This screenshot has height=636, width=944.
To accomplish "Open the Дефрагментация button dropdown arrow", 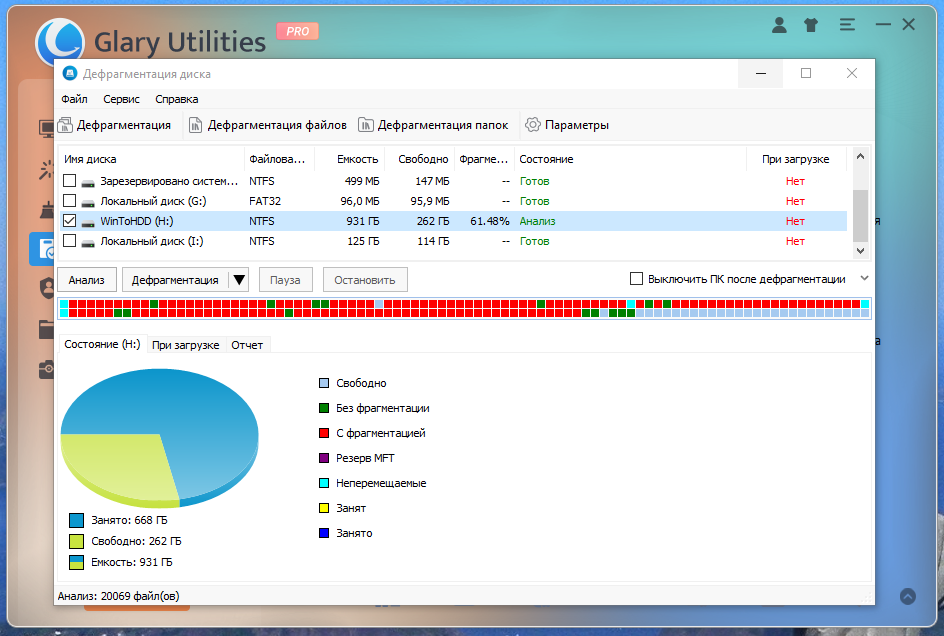I will 239,280.
